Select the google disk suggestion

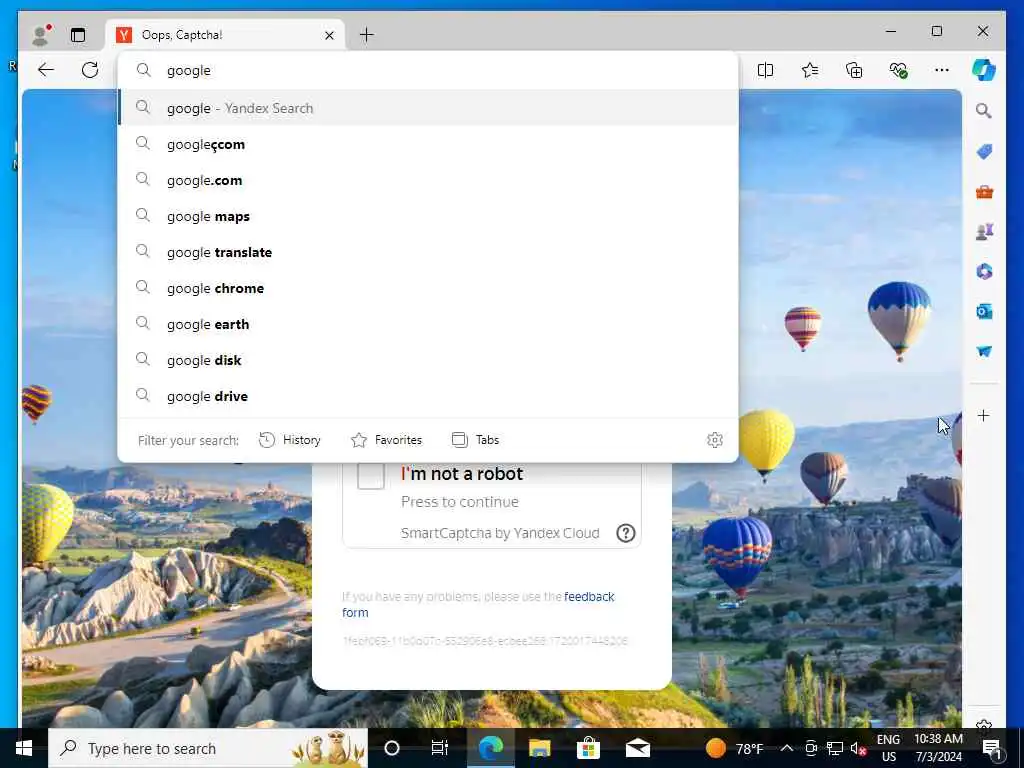coord(428,359)
